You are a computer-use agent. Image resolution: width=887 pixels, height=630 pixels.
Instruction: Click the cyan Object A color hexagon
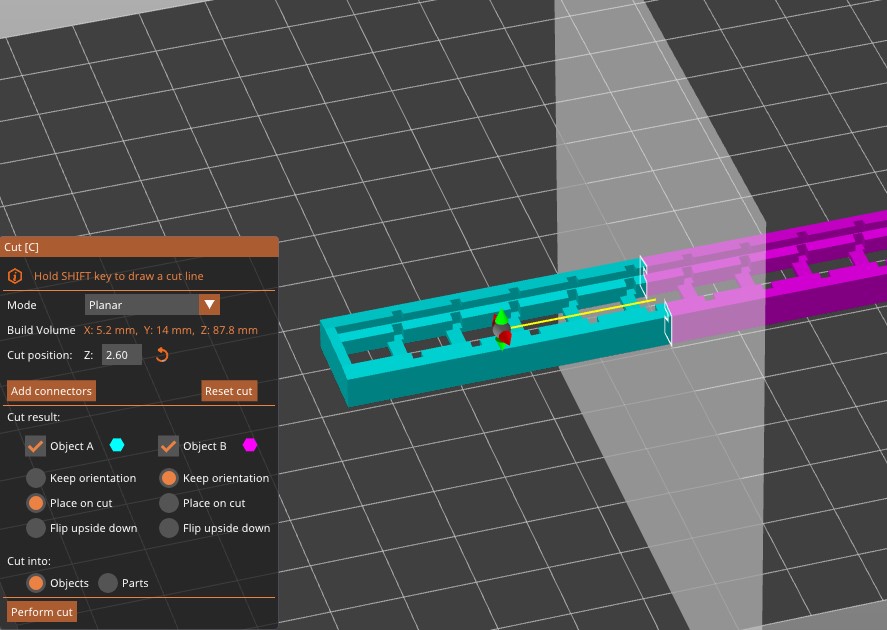(117, 445)
